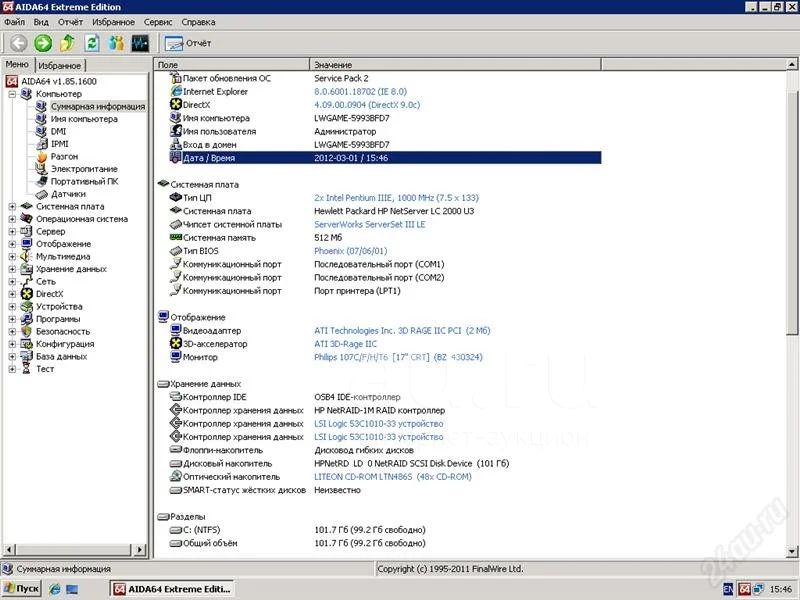Open the Избранное menu in the menu bar
This screenshot has width=800, height=600.
pyautogui.click(x=113, y=22)
